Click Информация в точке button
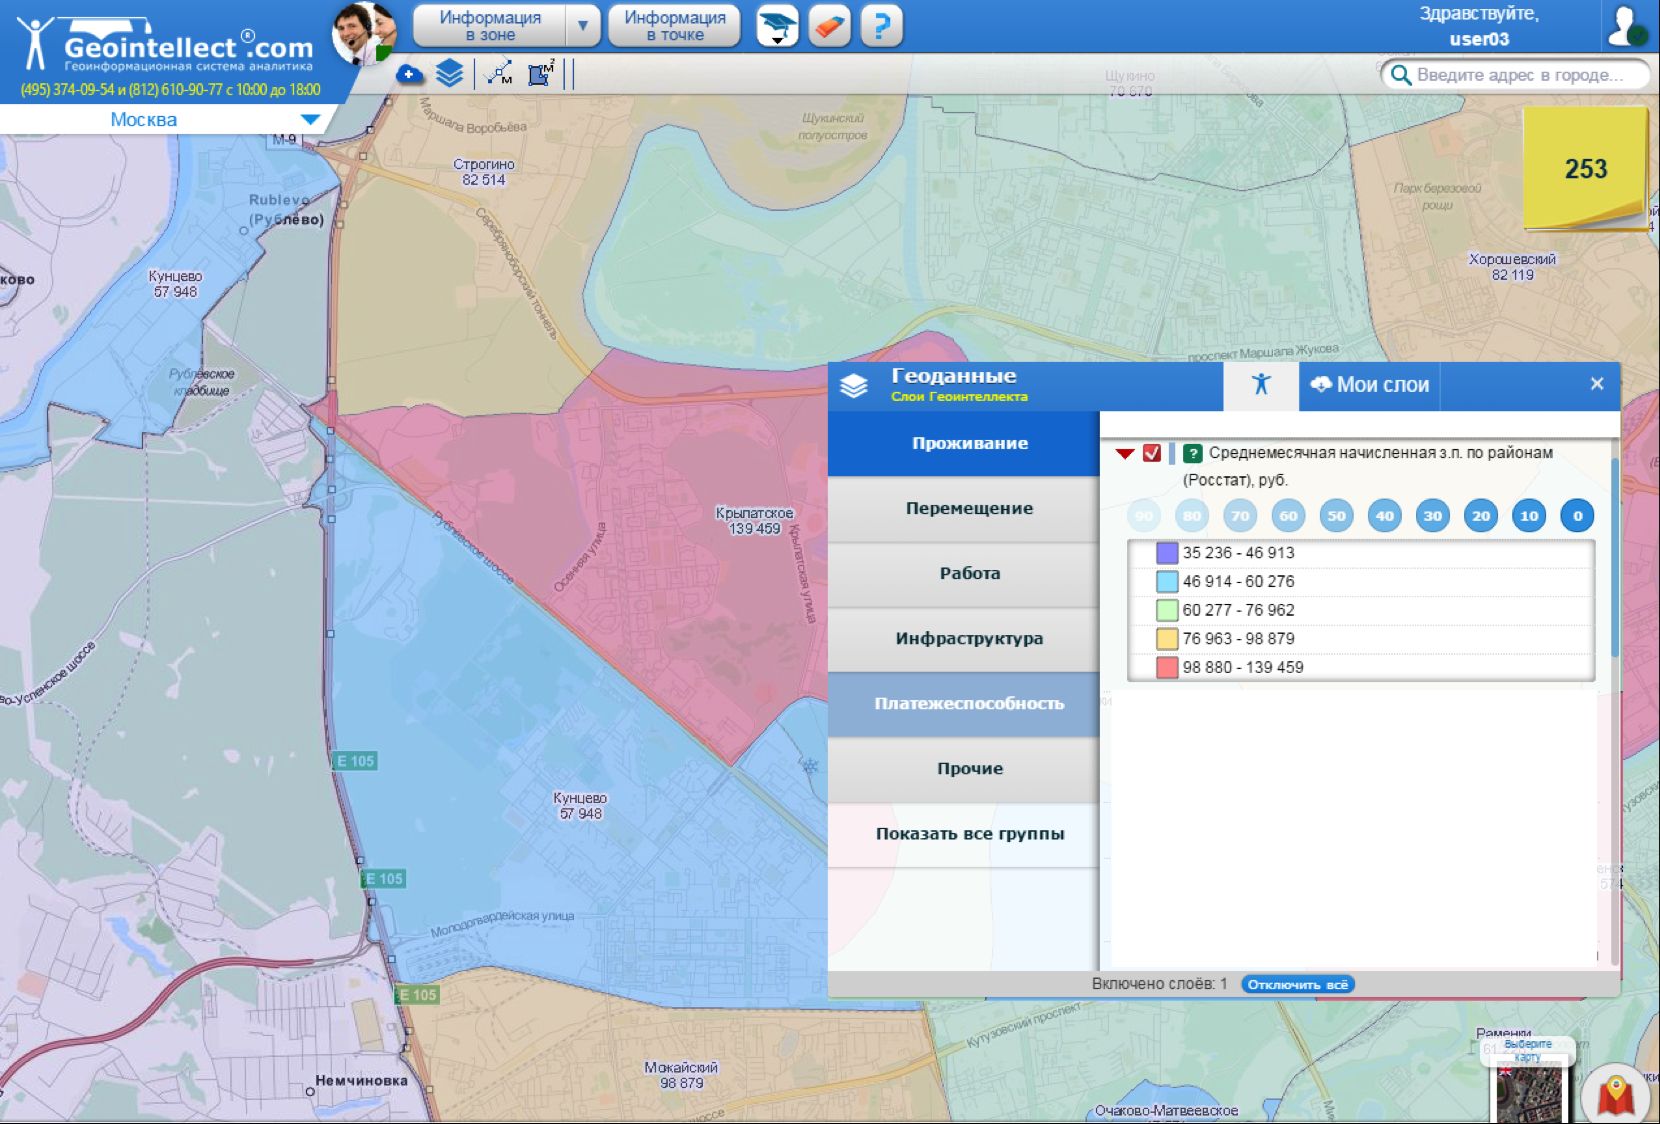This screenshot has width=1660, height=1124. (675, 26)
